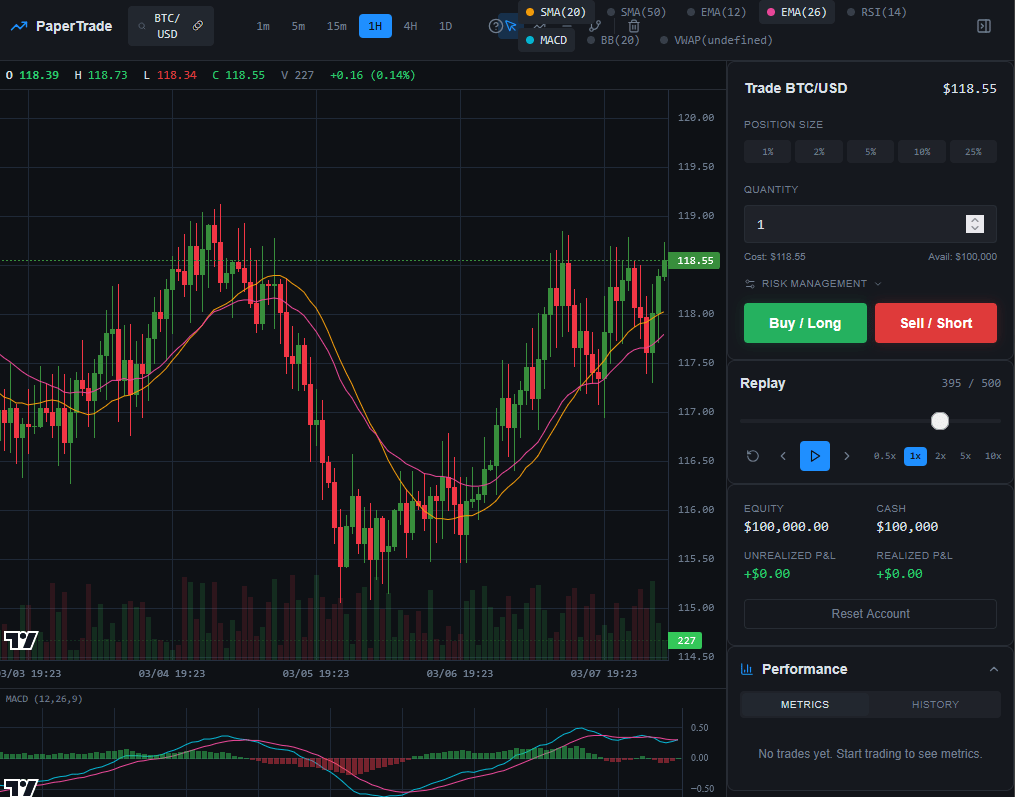
Task: Collapse the Performance panel chevron
Action: [993, 669]
